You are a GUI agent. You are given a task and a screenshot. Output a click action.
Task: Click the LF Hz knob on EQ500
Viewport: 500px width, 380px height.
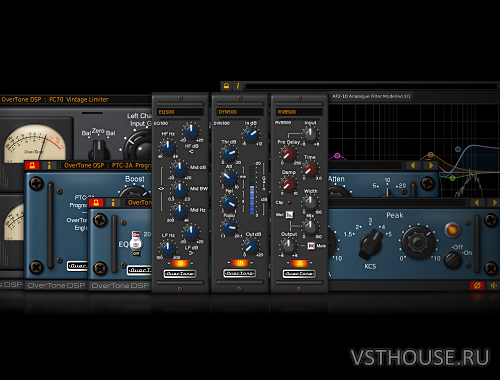coord(168,248)
